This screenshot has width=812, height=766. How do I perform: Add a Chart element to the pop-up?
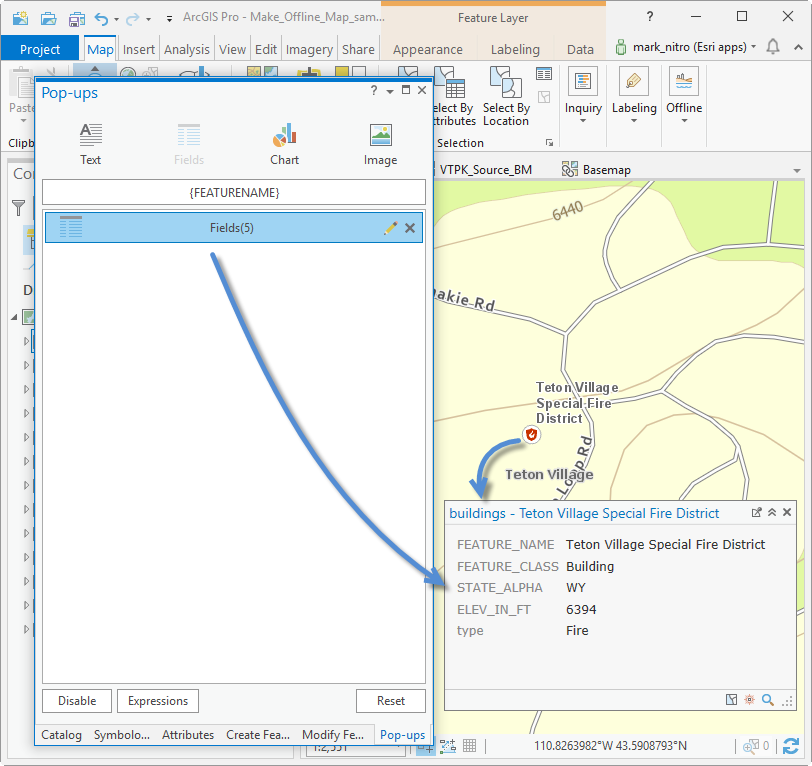284,144
